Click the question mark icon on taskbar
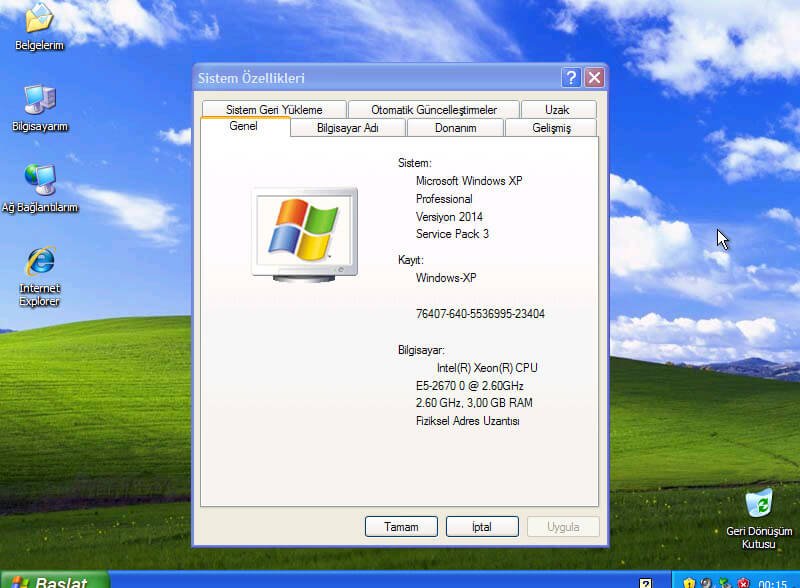Screen dimensions: 800x588 pos(645,583)
